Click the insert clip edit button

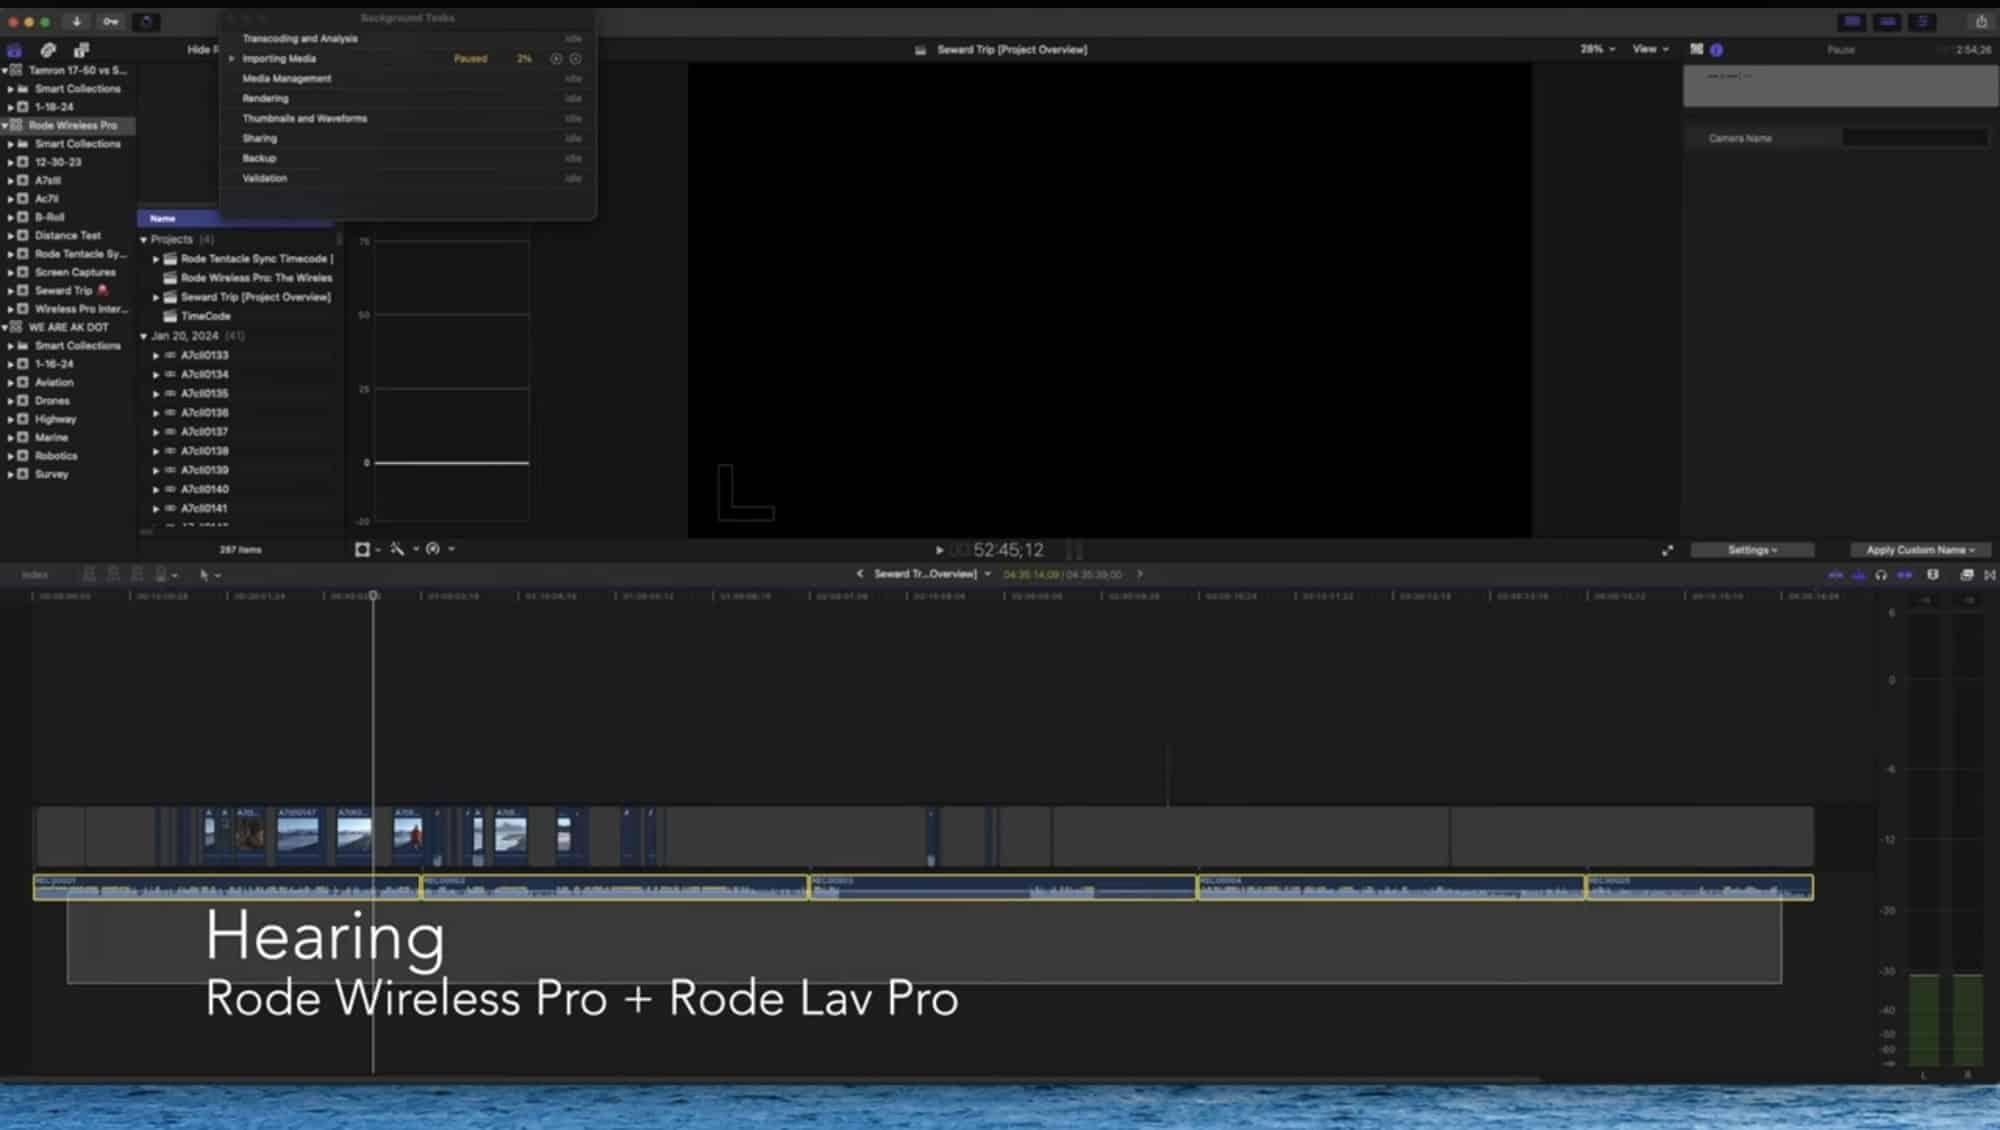pos(113,575)
